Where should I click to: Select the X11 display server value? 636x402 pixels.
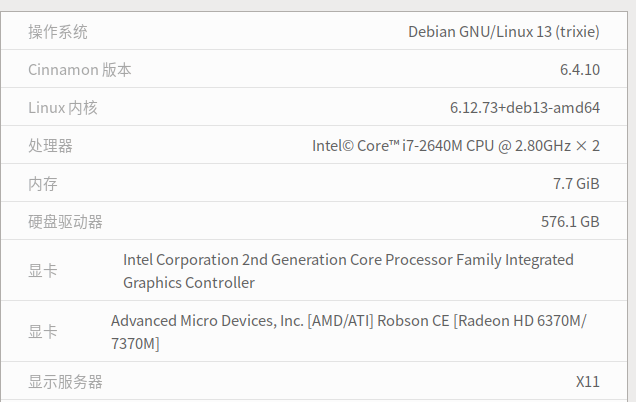pos(587,382)
